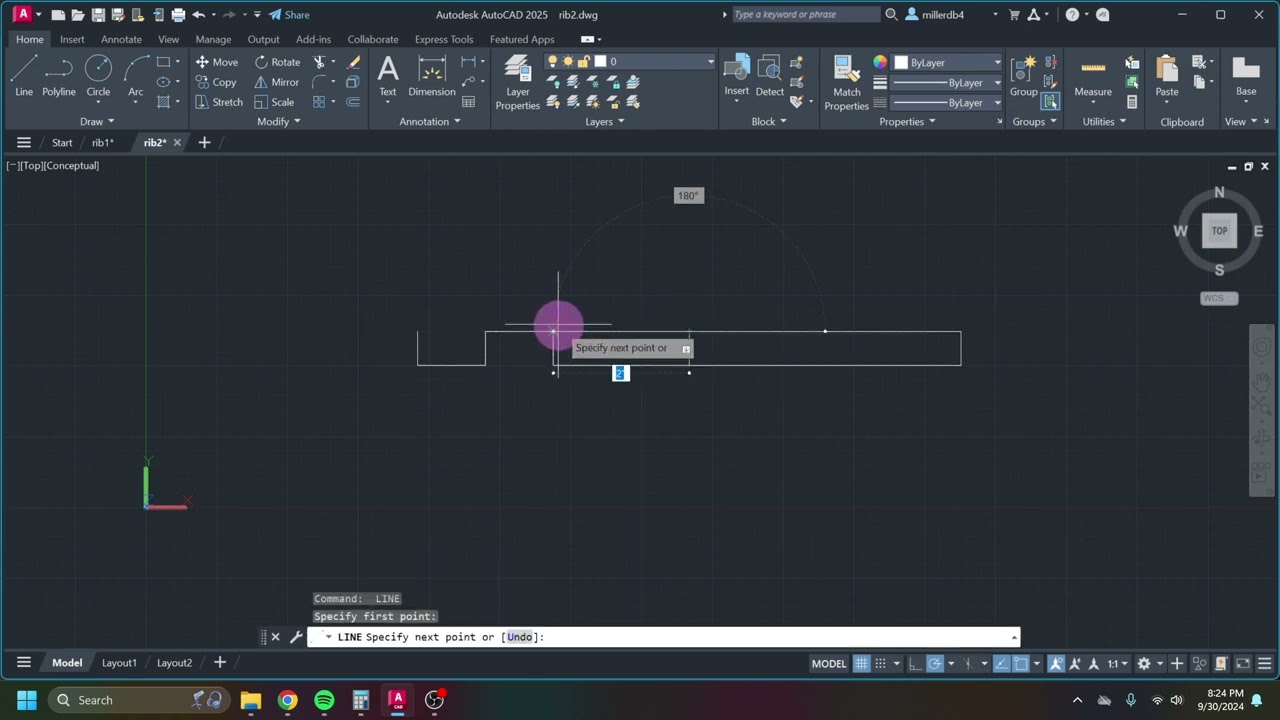
Task: Start the Dimension tool
Action: [432, 76]
